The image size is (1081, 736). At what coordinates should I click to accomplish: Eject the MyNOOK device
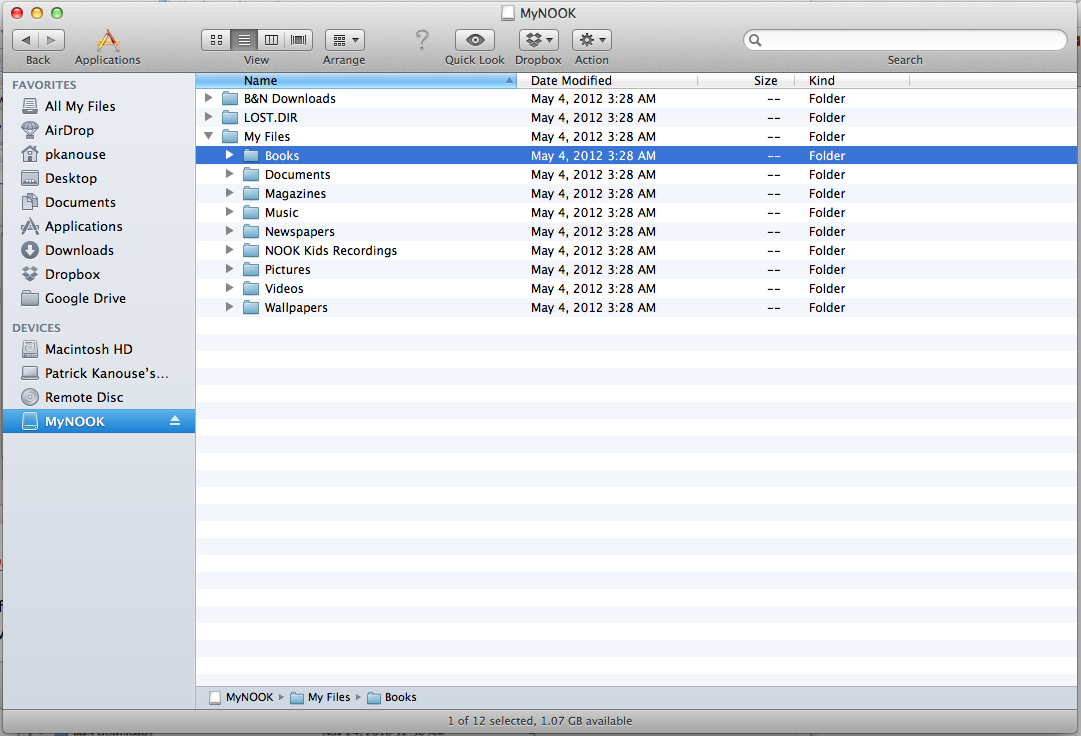(x=175, y=421)
